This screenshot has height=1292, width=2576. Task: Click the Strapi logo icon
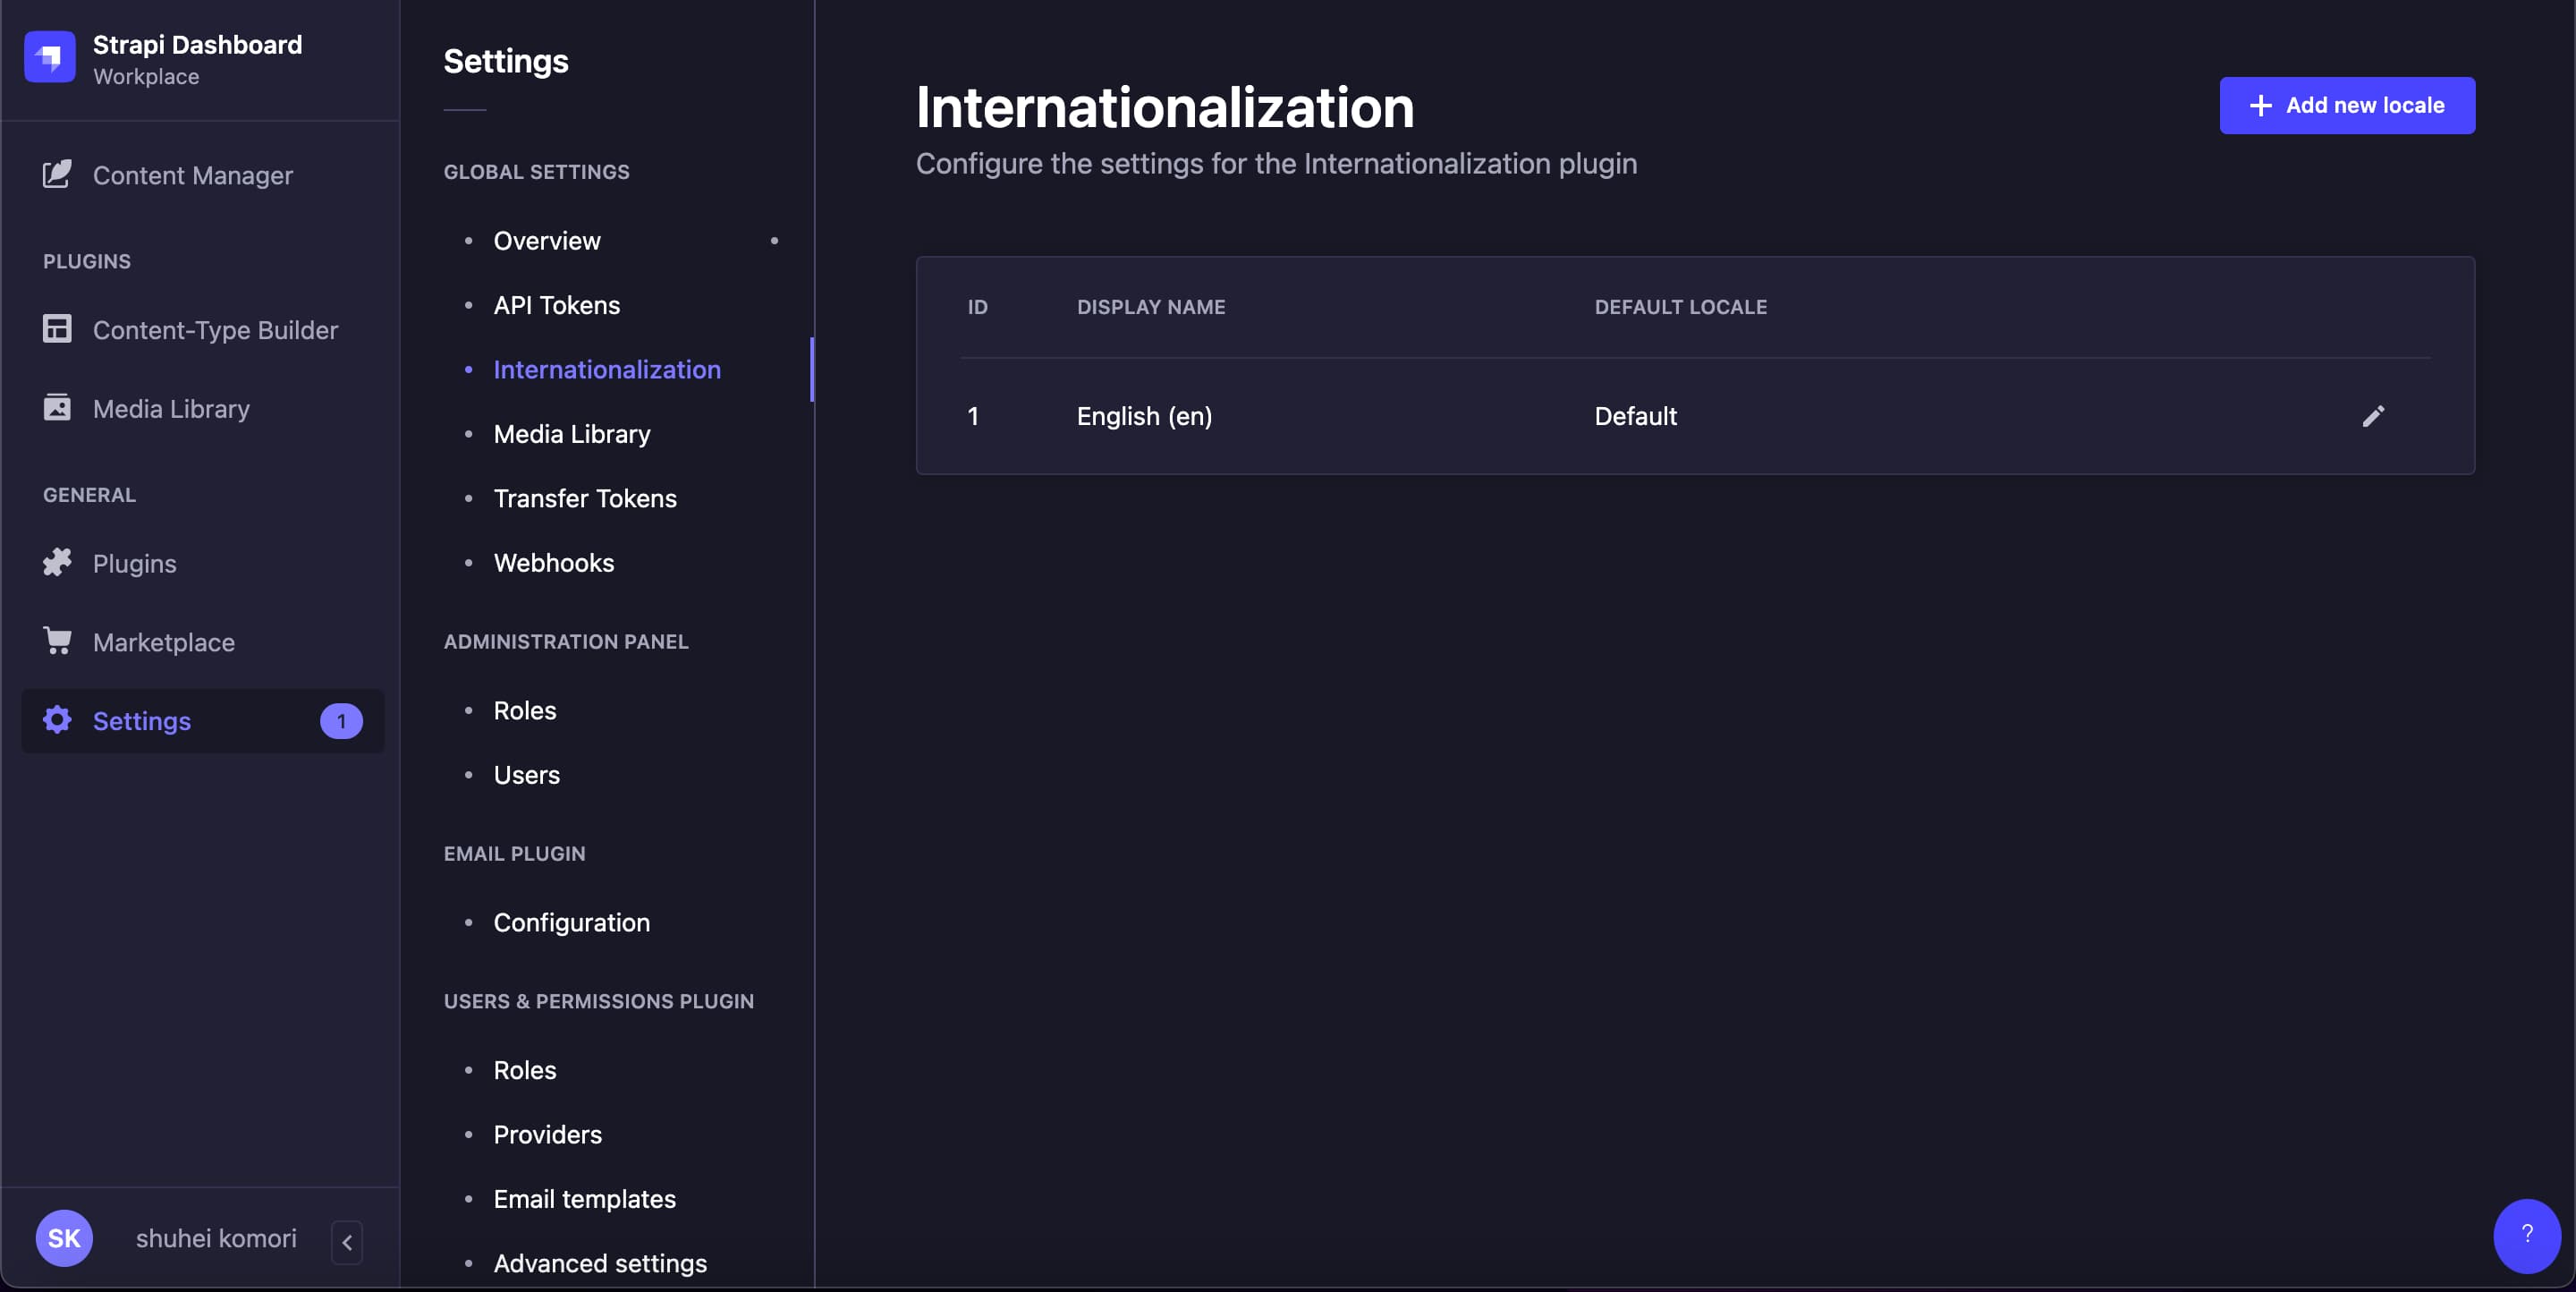pos(50,57)
